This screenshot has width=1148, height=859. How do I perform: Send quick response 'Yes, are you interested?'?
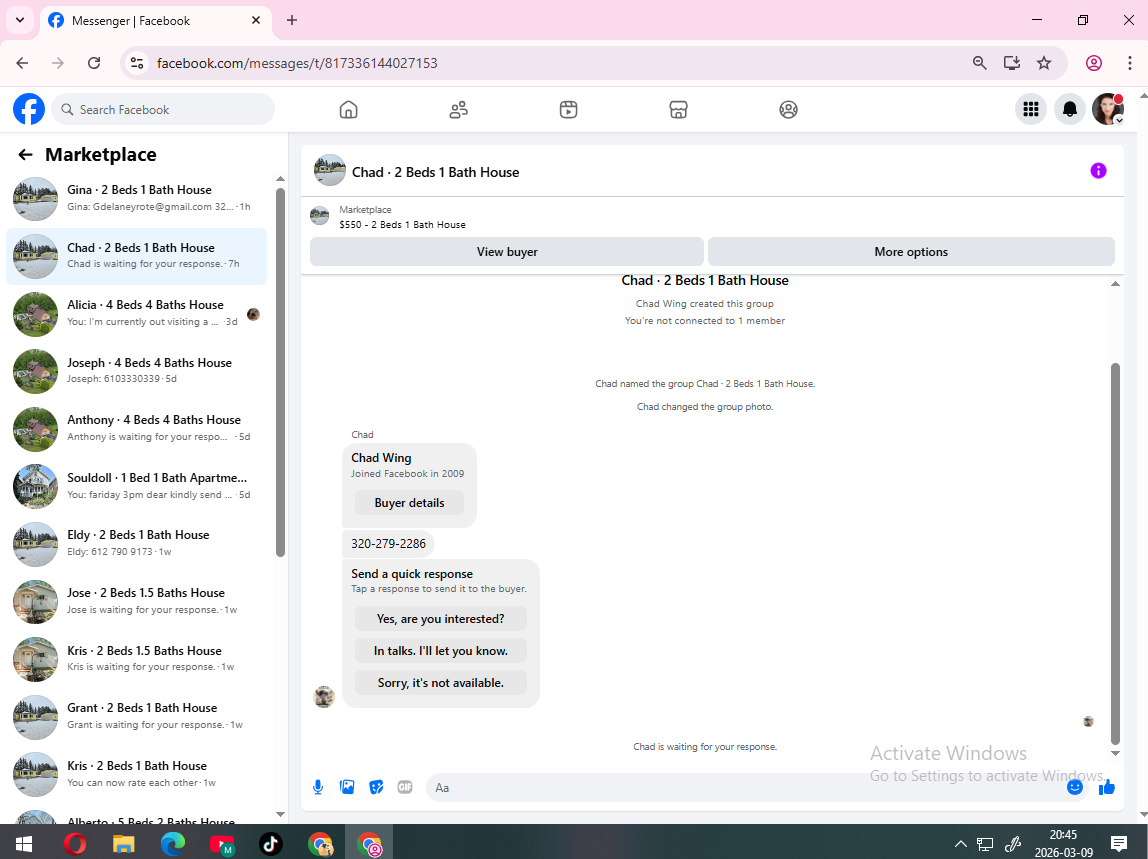point(441,619)
